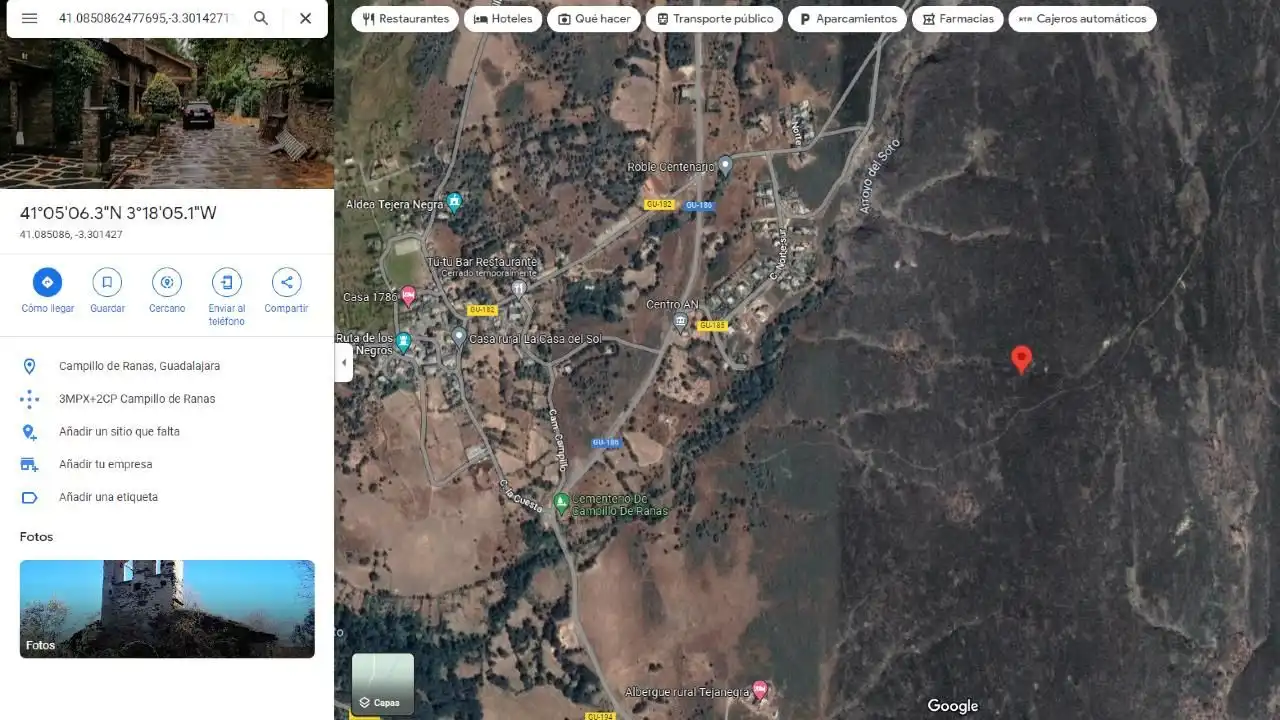This screenshot has width=1280, height=720.
Task: Send location to phone icon
Action: 227,282
